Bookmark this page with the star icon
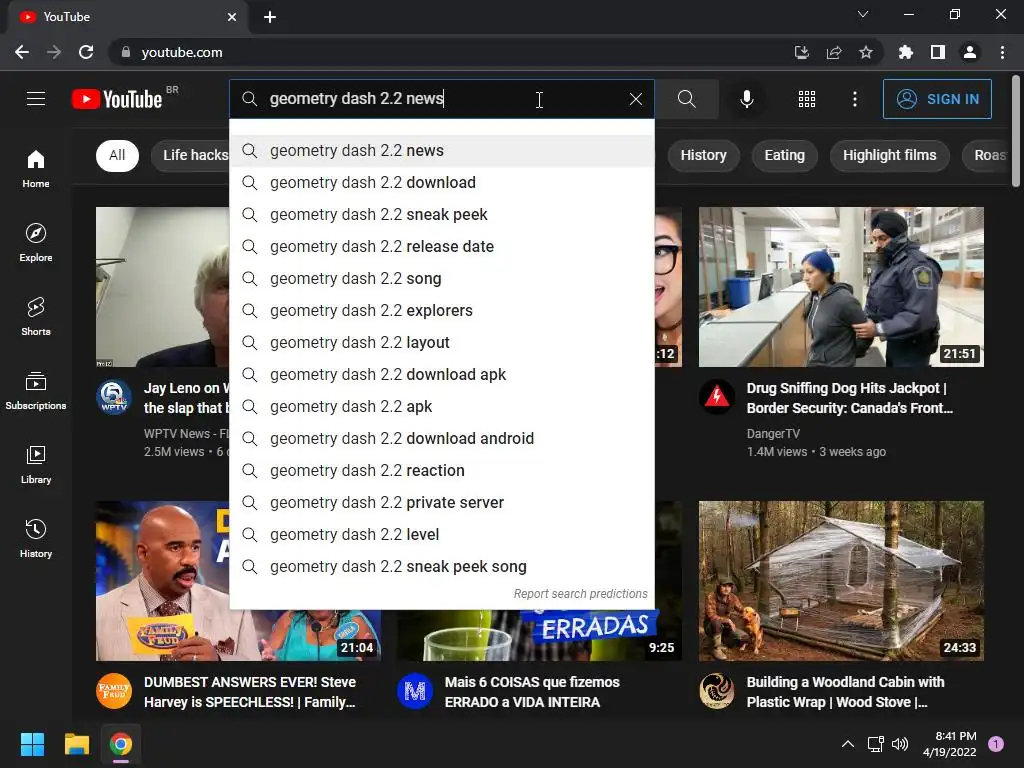The width and height of the screenshot is (1024, 768). [866, 52]
